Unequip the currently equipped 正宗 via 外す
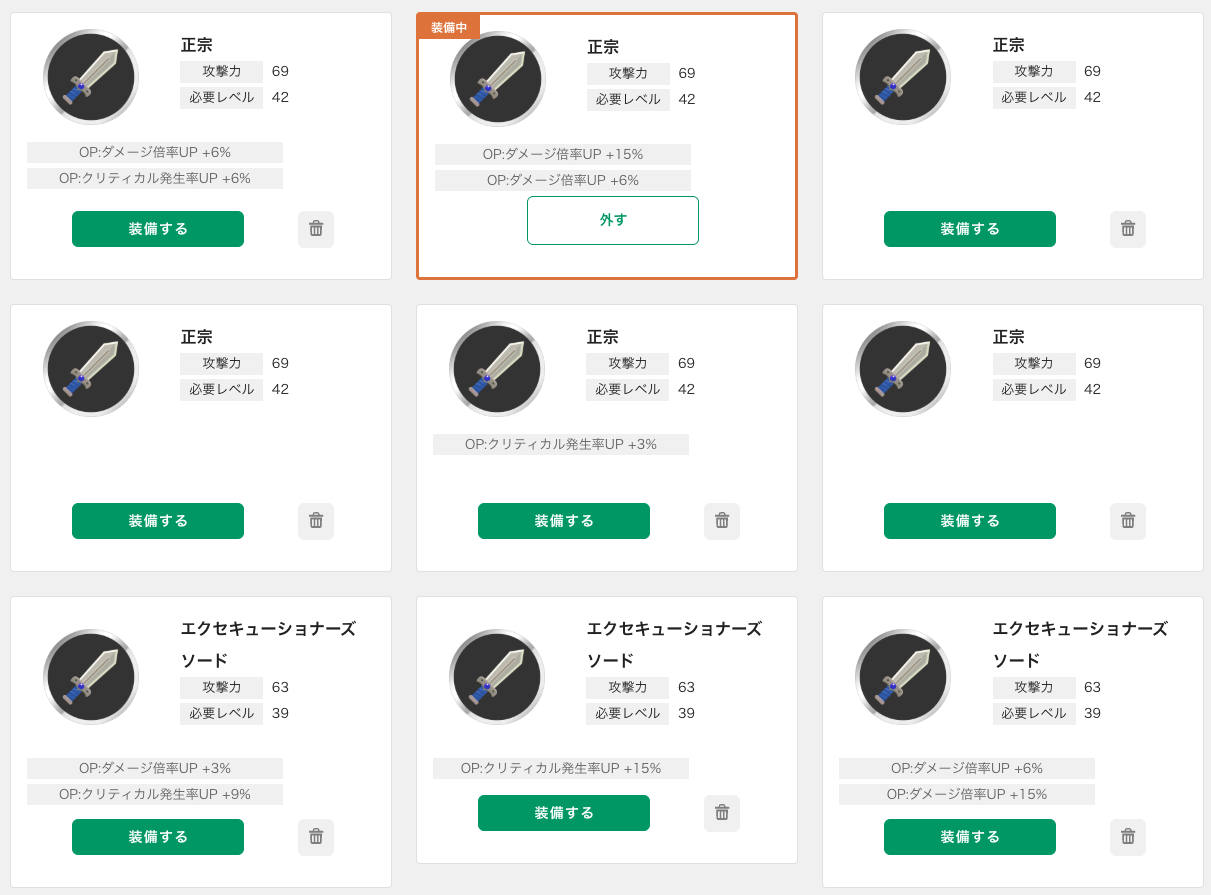 [613, 220]
